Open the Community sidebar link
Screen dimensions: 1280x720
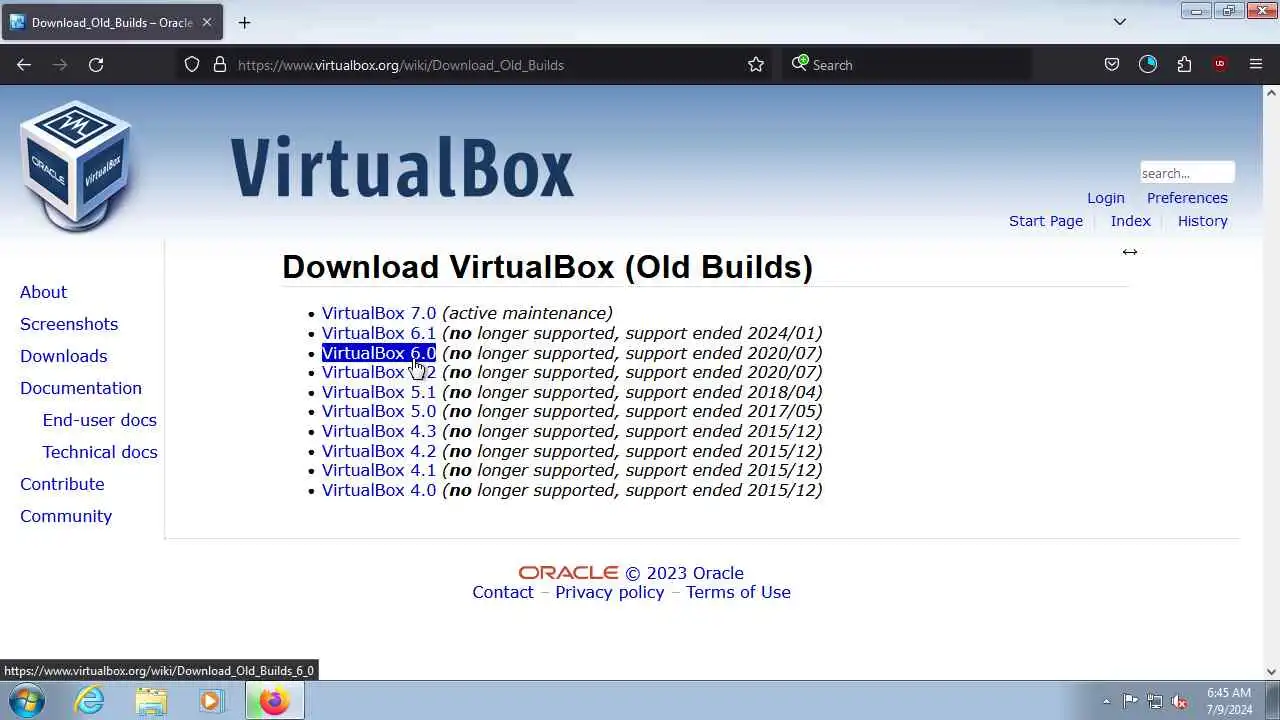click(66, 516)
